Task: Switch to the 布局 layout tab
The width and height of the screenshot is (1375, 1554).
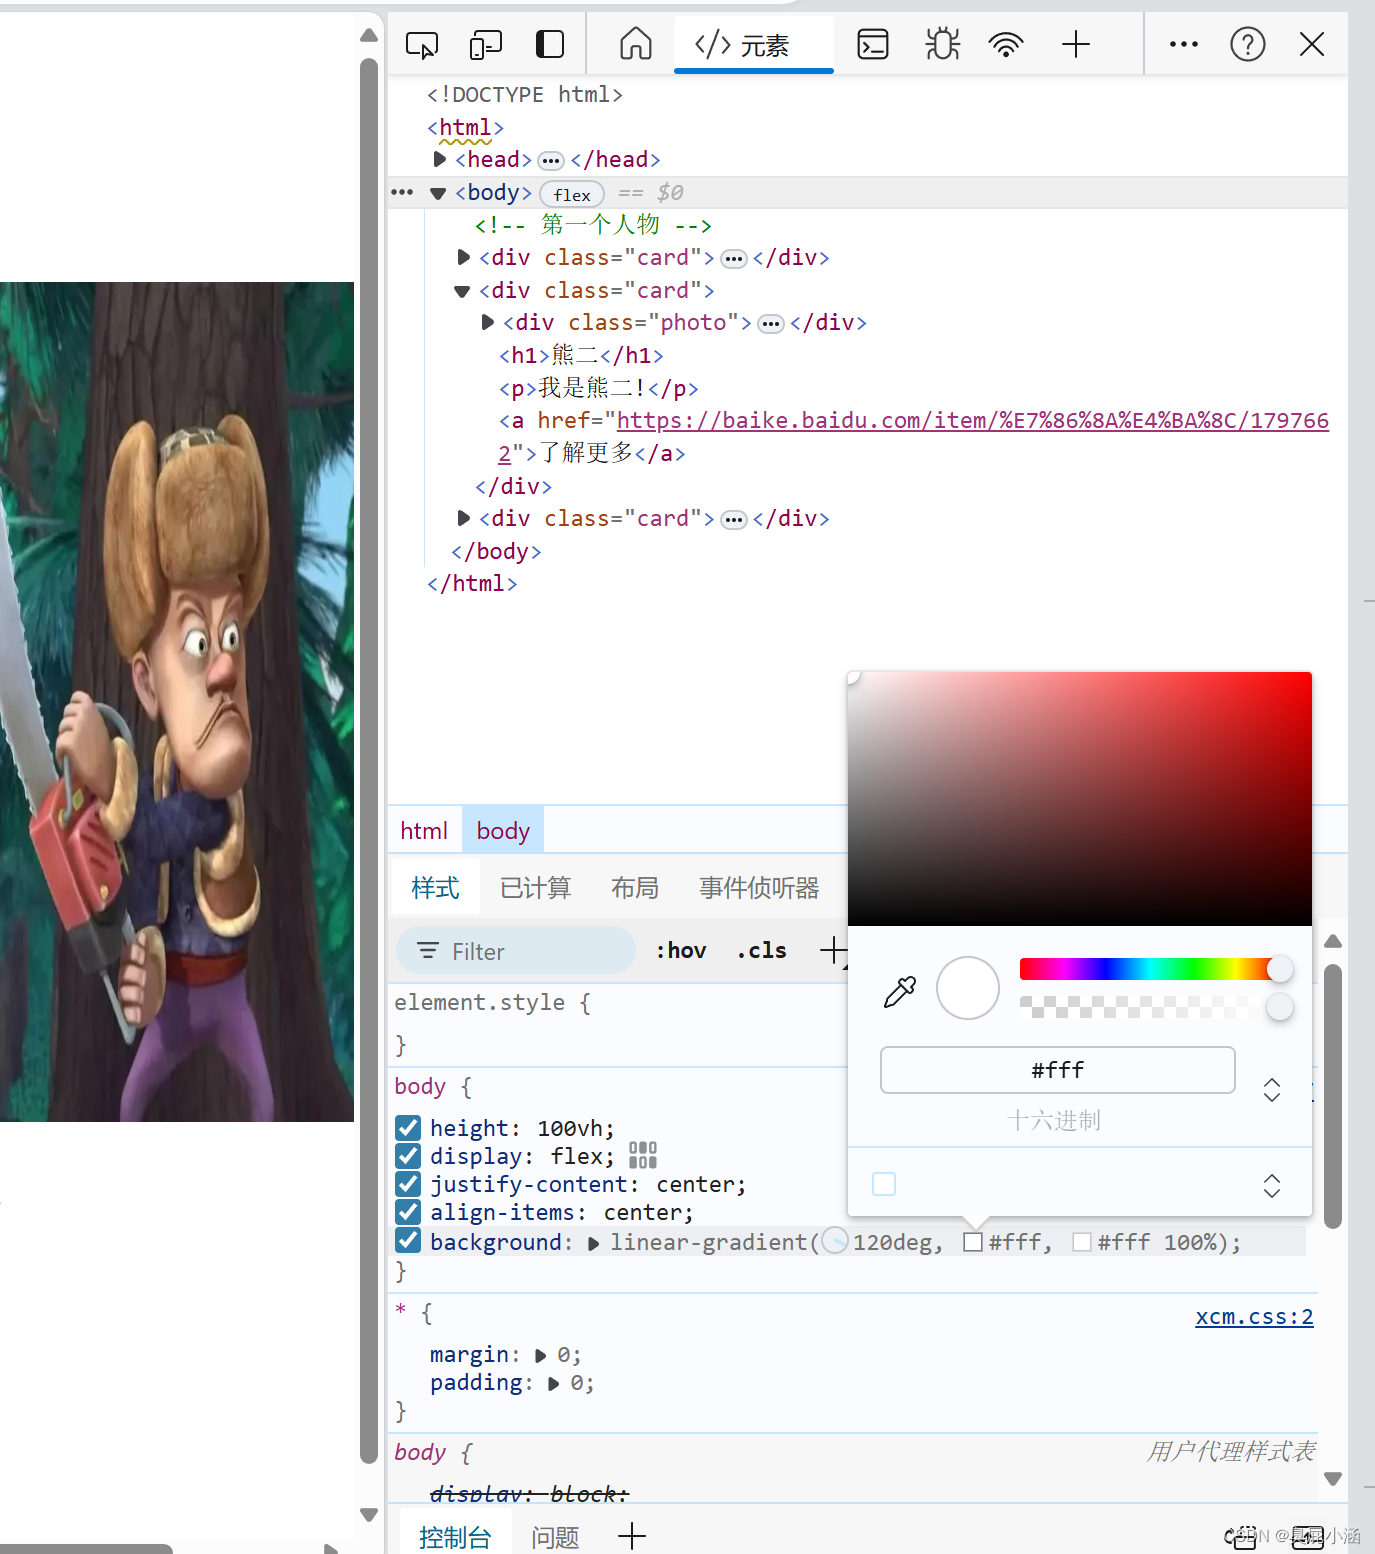Action: [635, 887]
